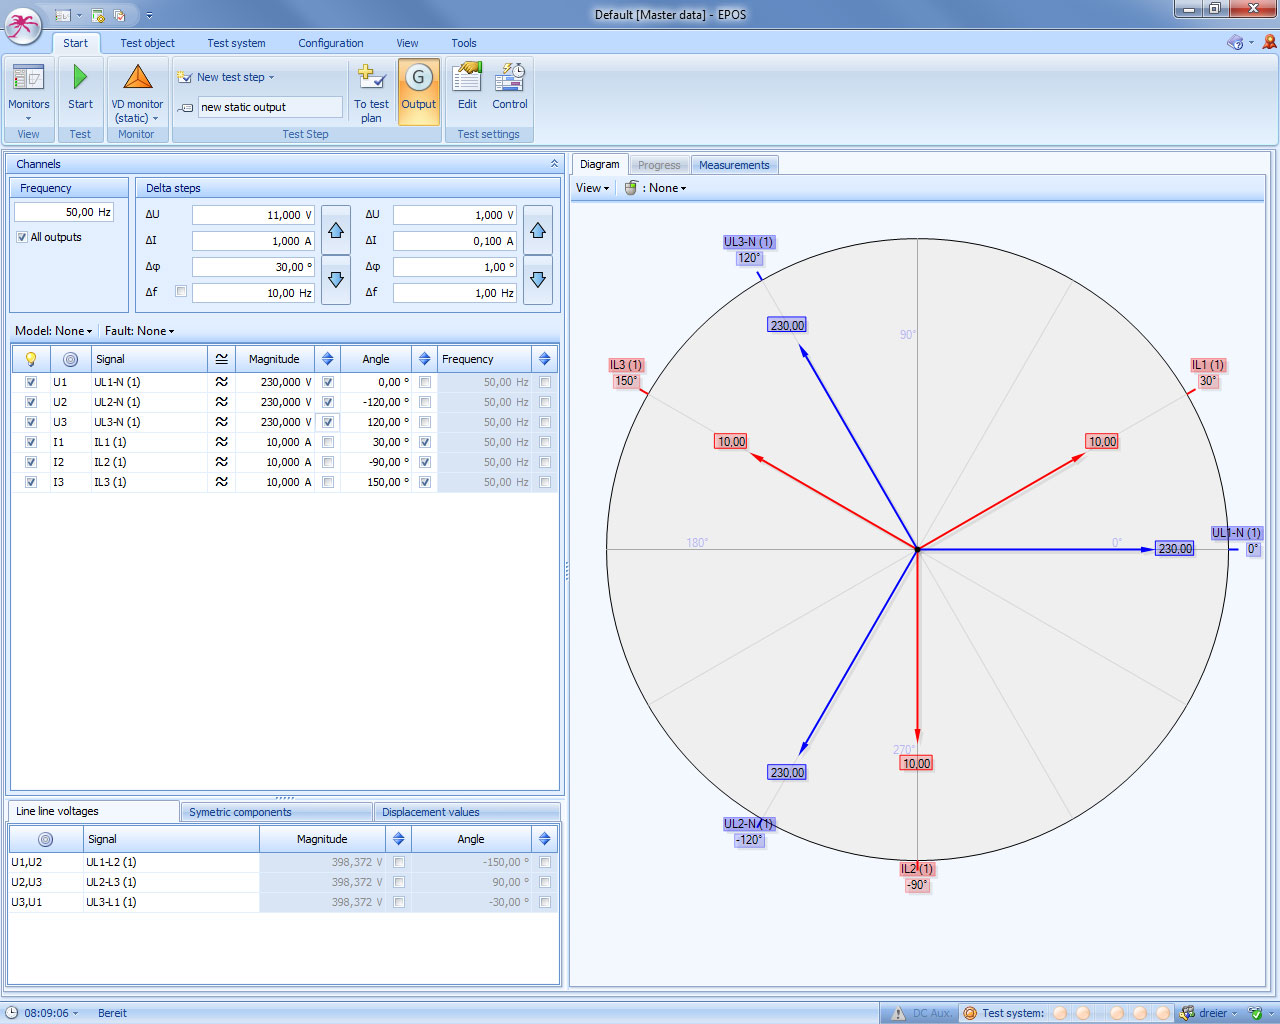
Task: Click the help icon in the ribbon corner
Action: [1236, 42]
